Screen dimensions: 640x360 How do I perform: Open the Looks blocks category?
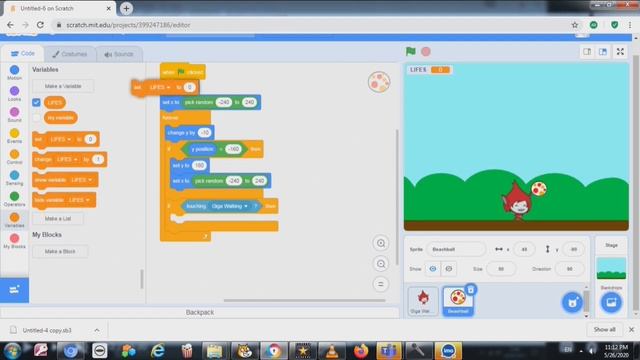point(14,94)
